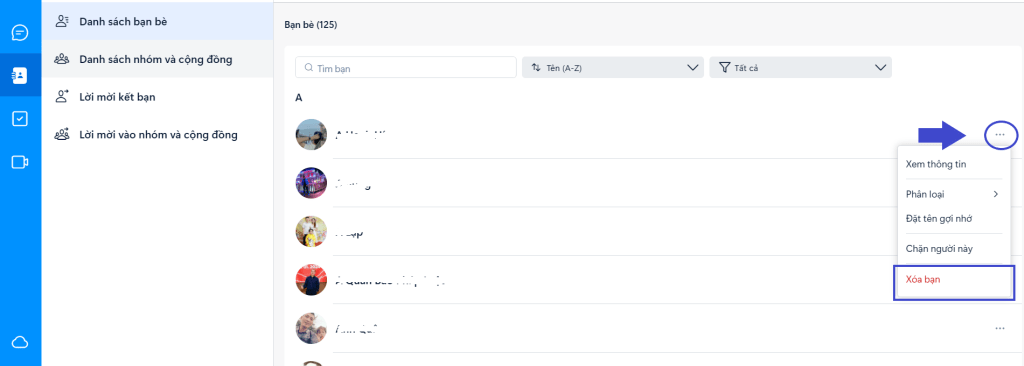Expand the Phân loại submenu arrow
Screen dimensions: 1024x366
tap(995, 194)
